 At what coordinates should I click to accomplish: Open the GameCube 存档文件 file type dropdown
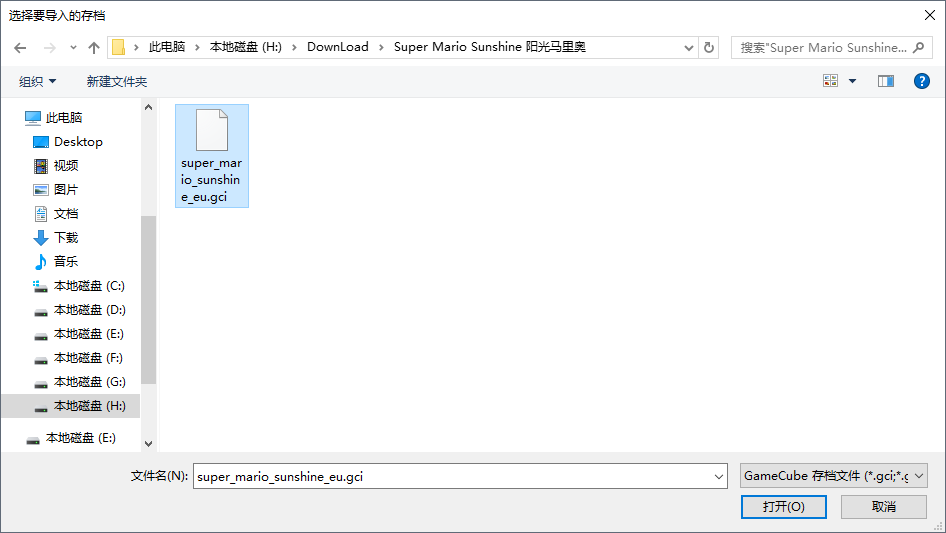(833, 476)
